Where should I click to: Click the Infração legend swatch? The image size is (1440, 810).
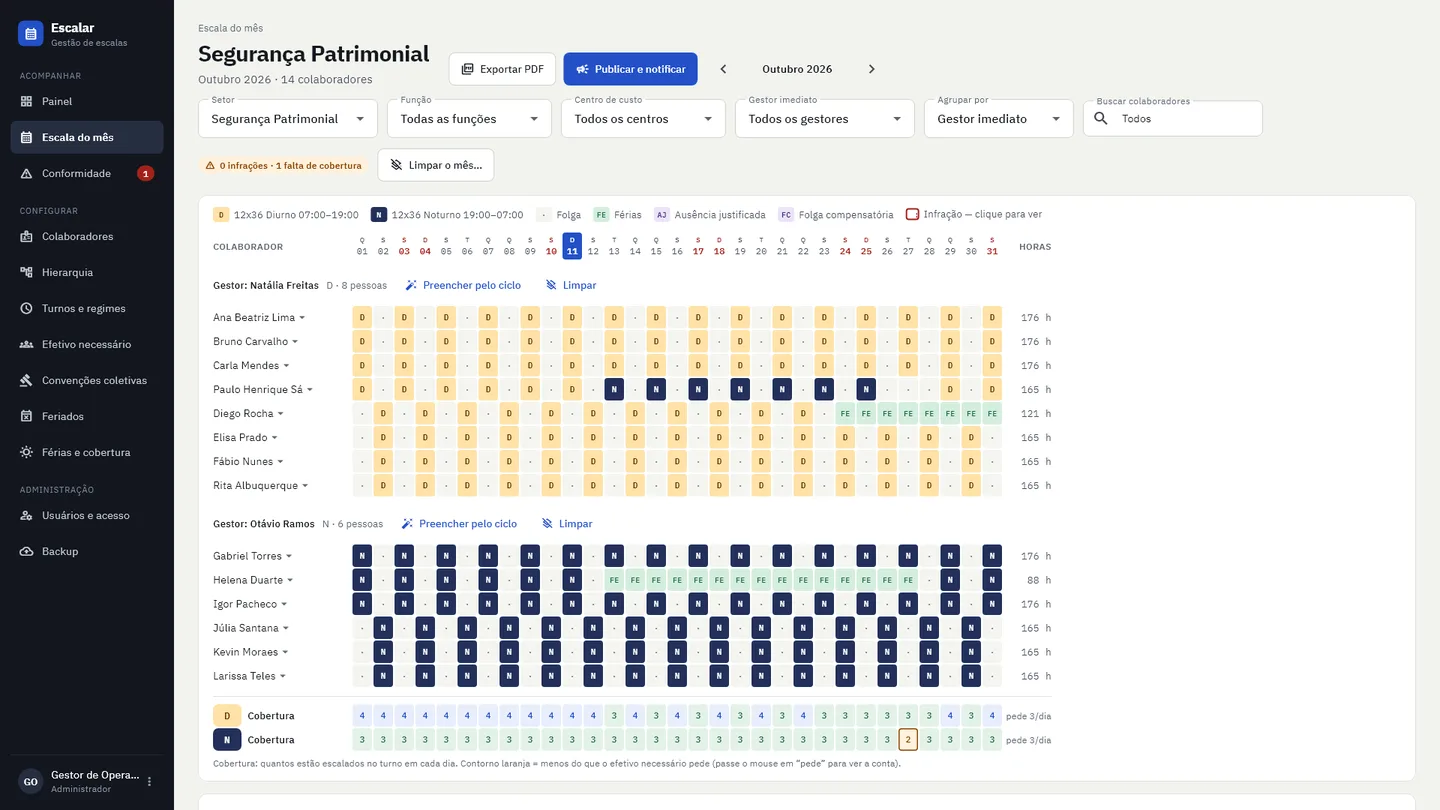[x=912, y=214]
